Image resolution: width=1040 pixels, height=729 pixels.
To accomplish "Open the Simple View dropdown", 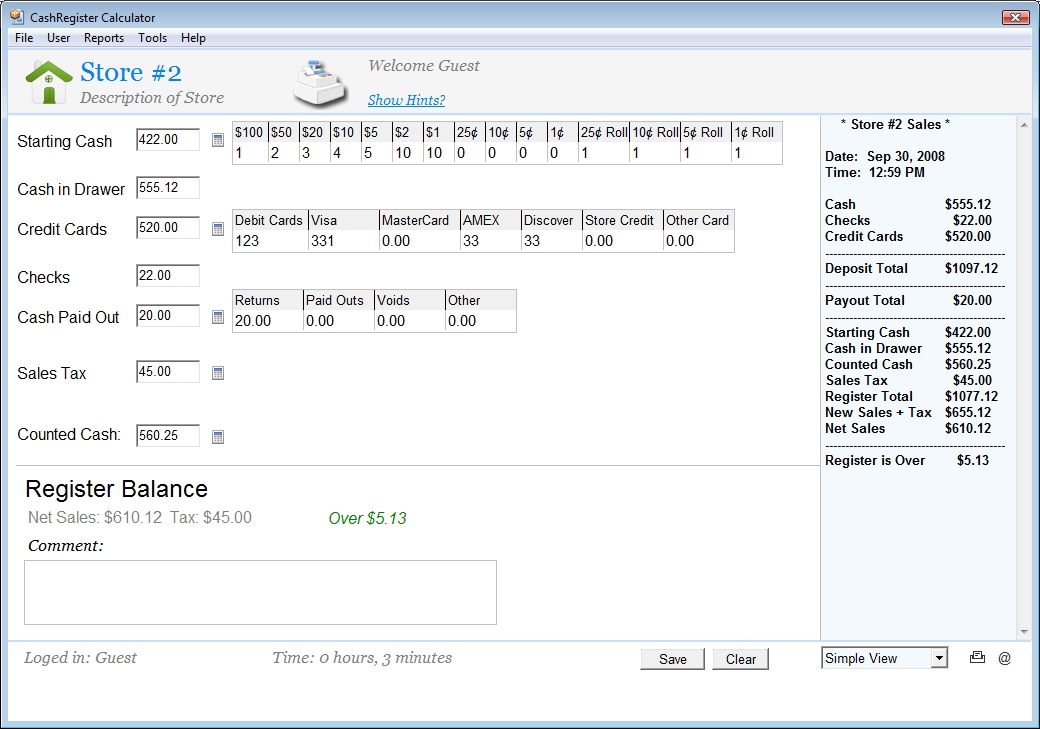I will coord(884,657).
